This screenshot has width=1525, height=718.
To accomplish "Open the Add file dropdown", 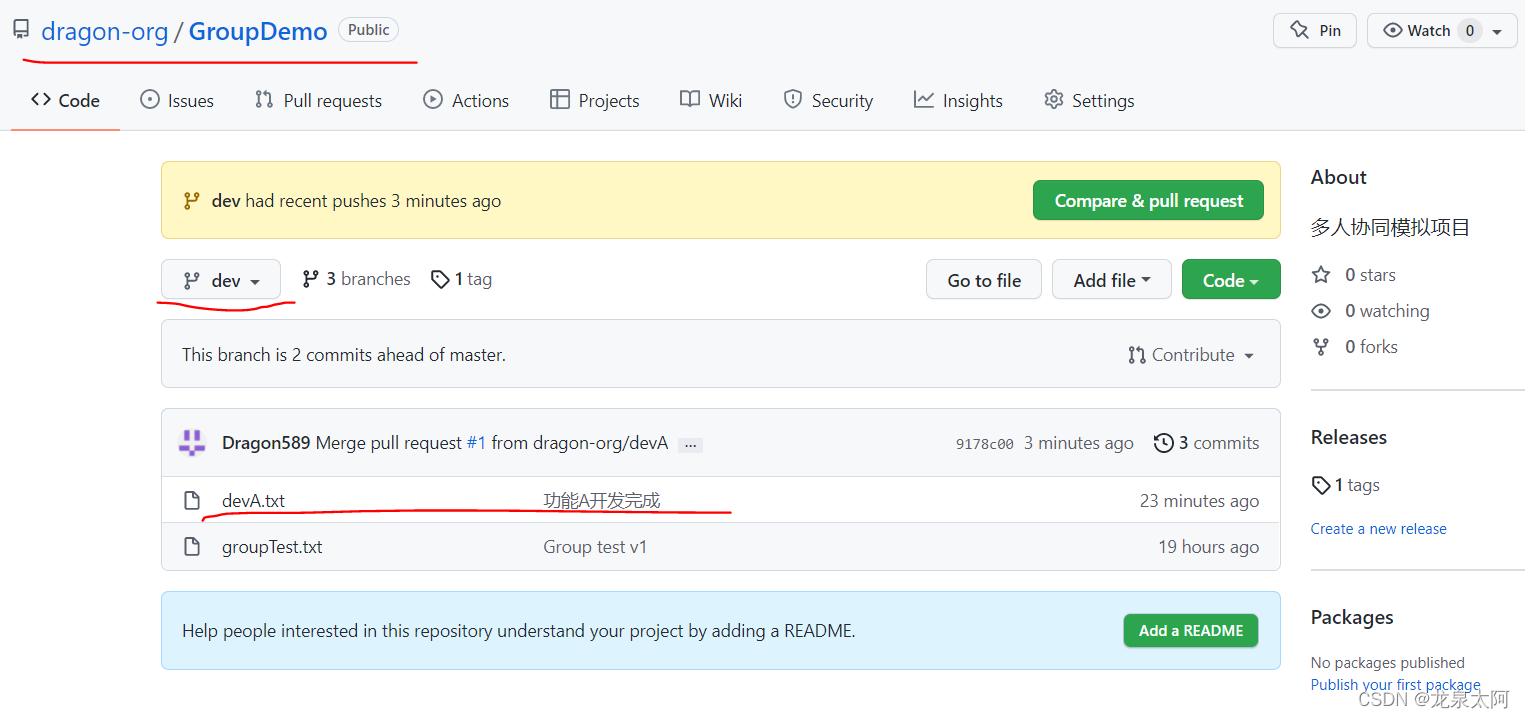I will [1112, 280].
